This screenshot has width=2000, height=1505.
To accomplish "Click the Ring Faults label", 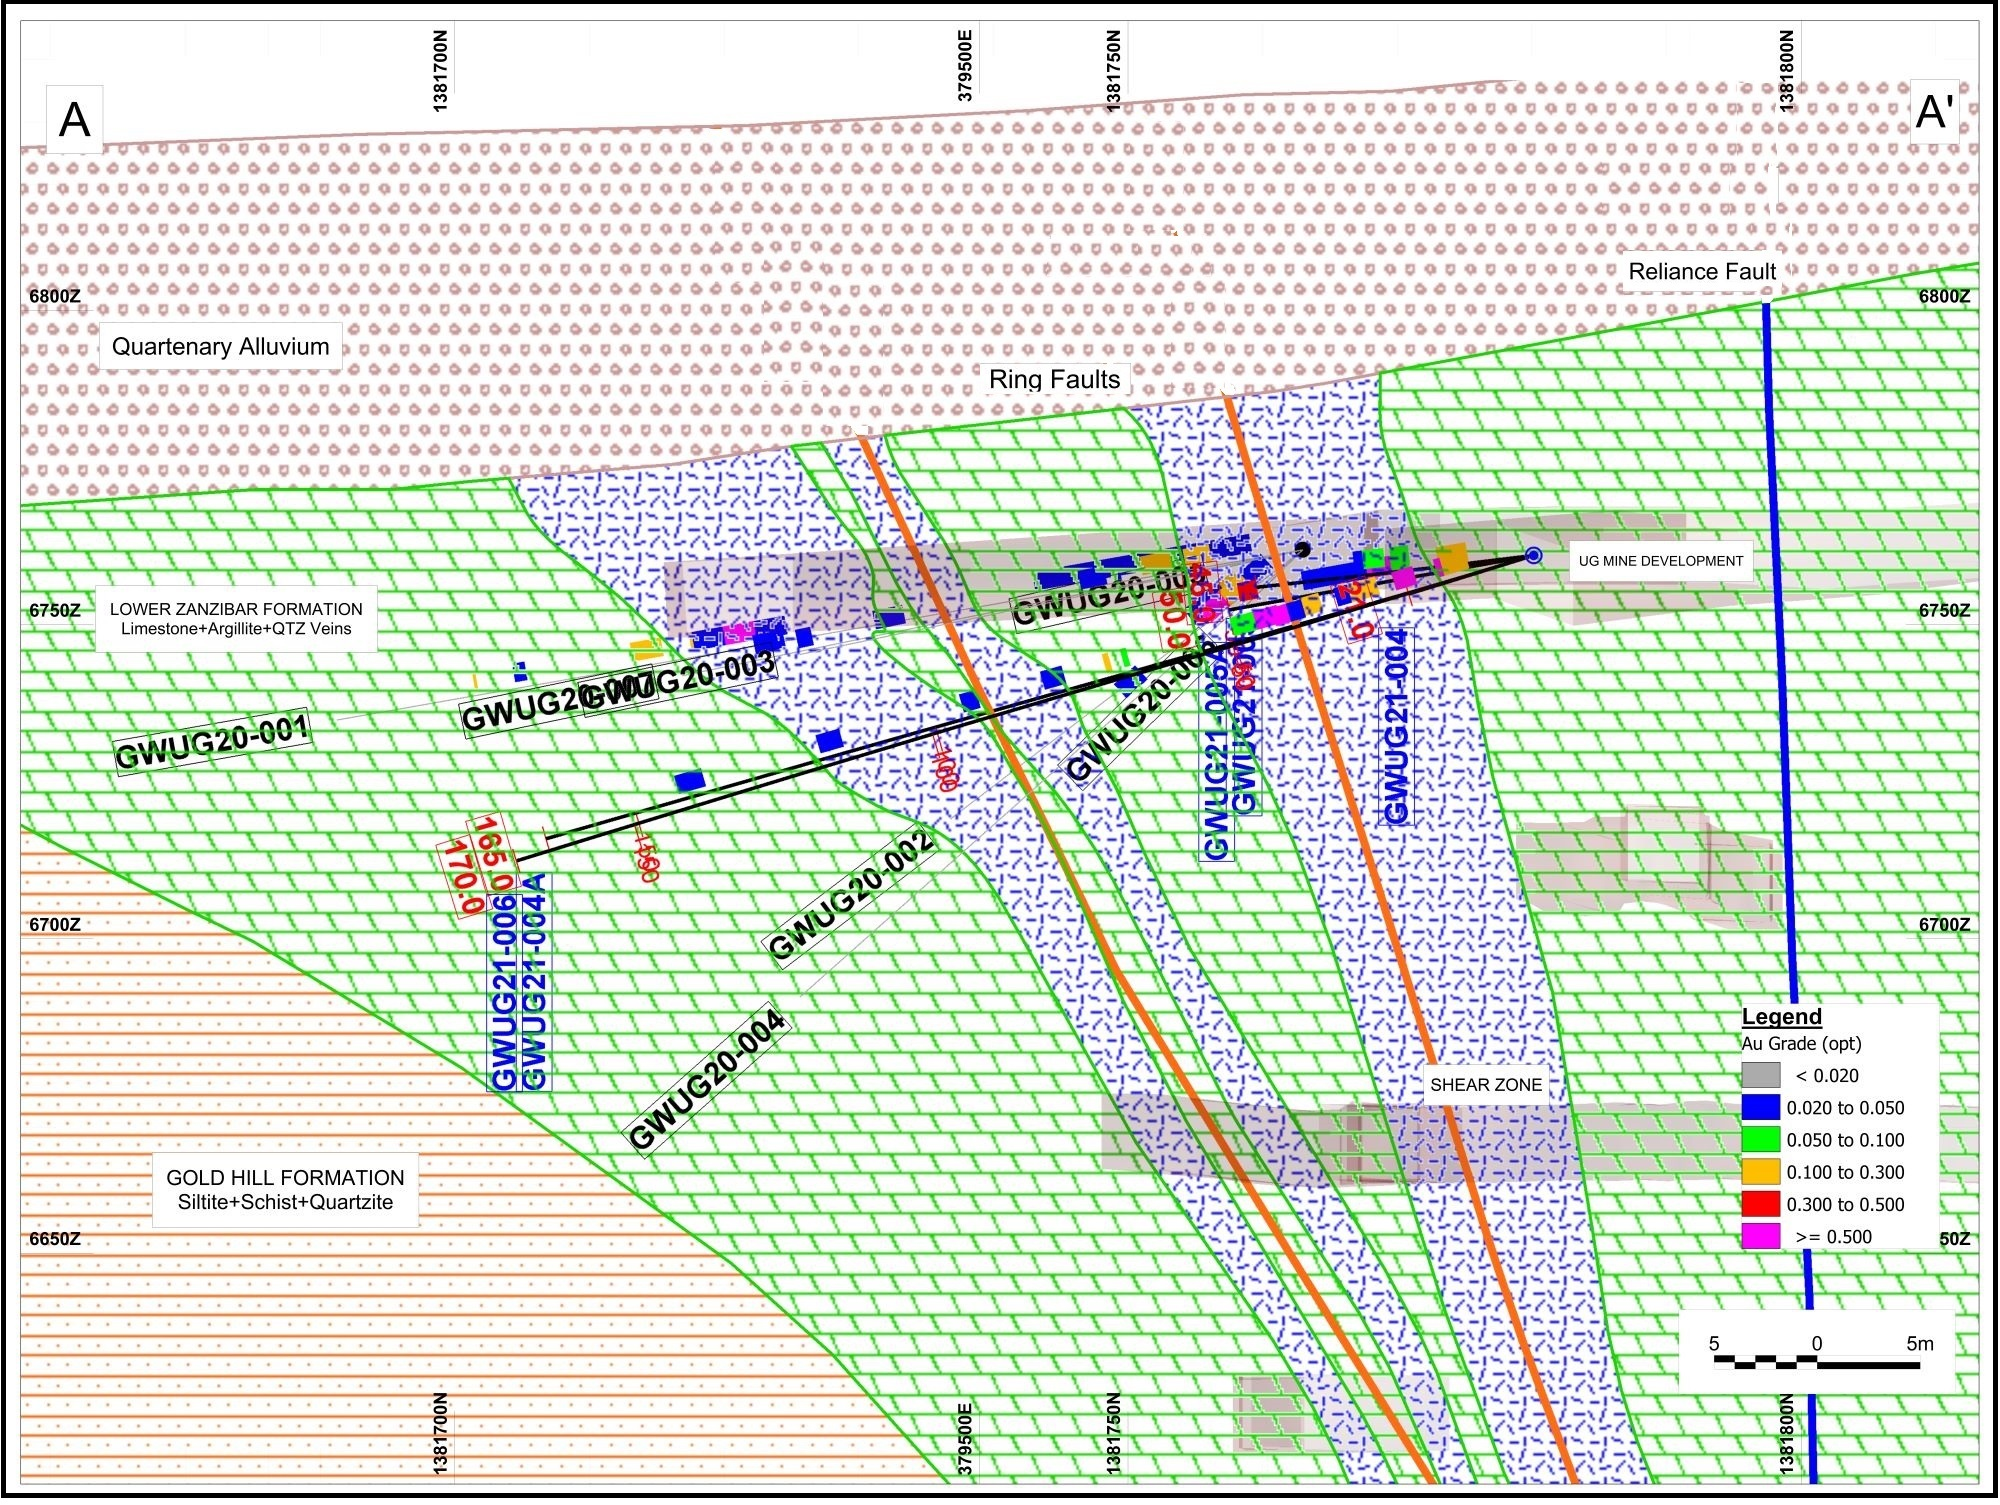I will click(1054, 380).
